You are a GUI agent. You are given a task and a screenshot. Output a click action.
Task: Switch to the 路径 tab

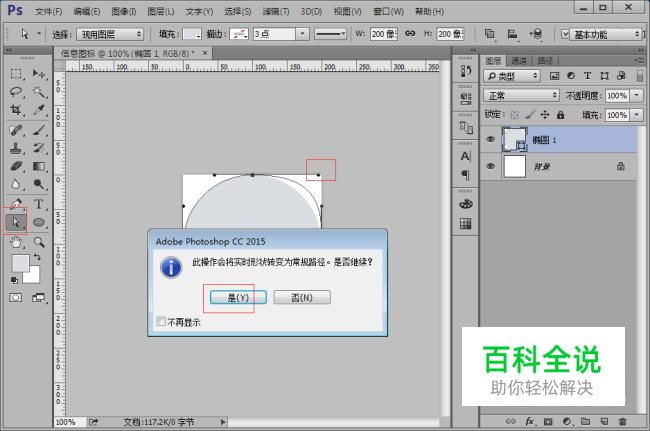pos(545,61)
